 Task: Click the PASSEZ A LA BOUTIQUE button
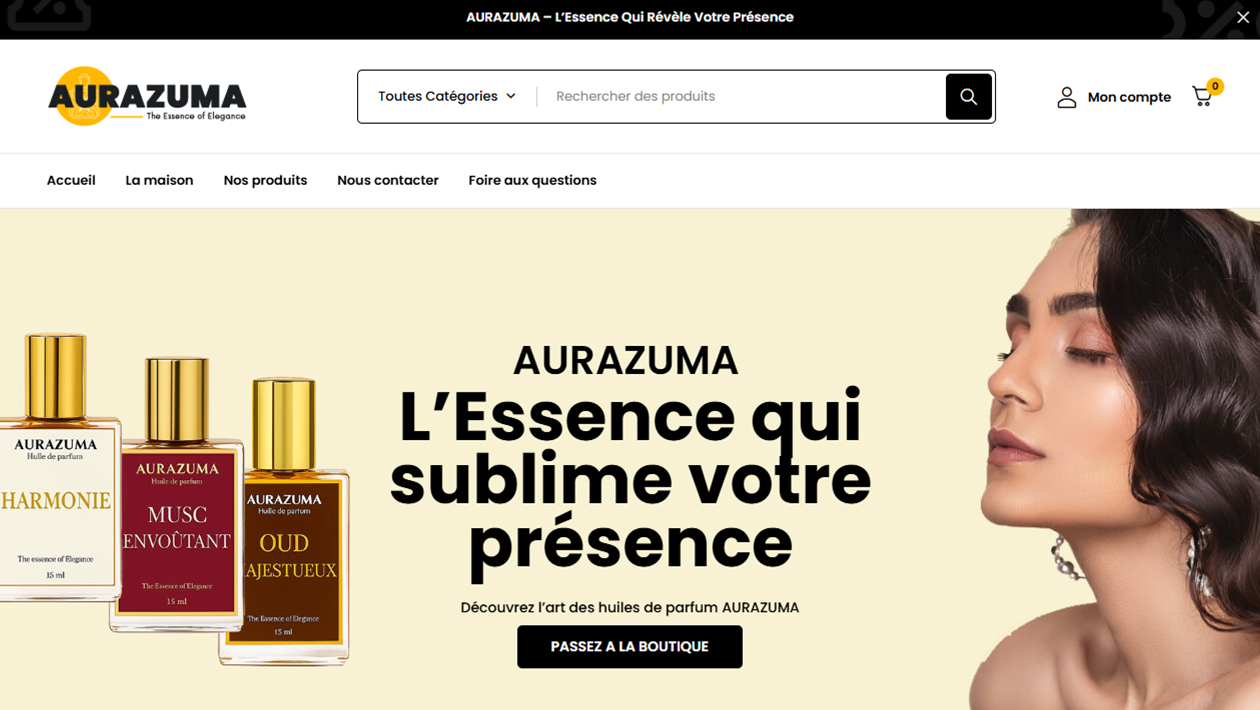[630, 647]
